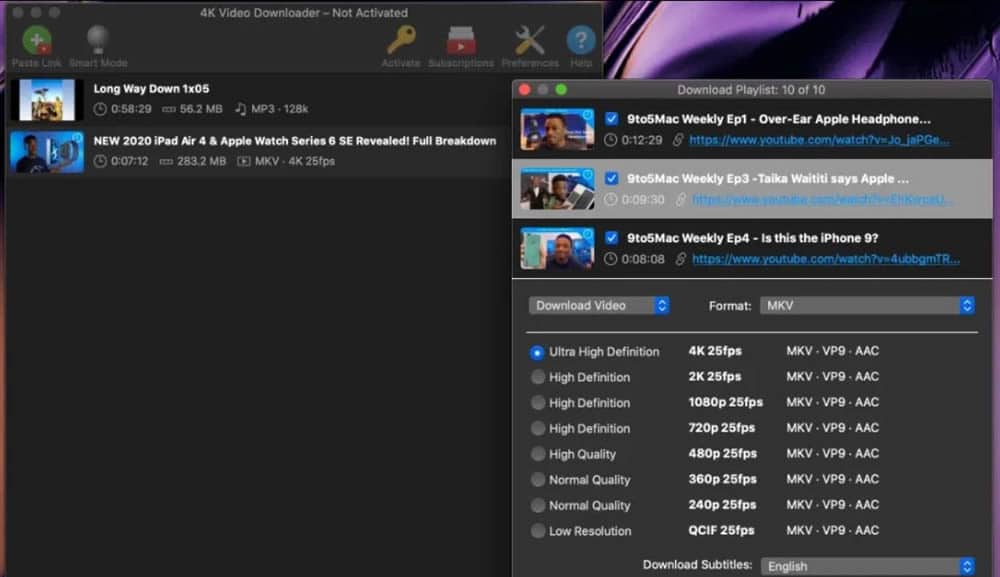Image resolution: width=1000 pixels, height=577 pixels.
Task: Open the Help question mark icon
Action: (x=580, y=40)
